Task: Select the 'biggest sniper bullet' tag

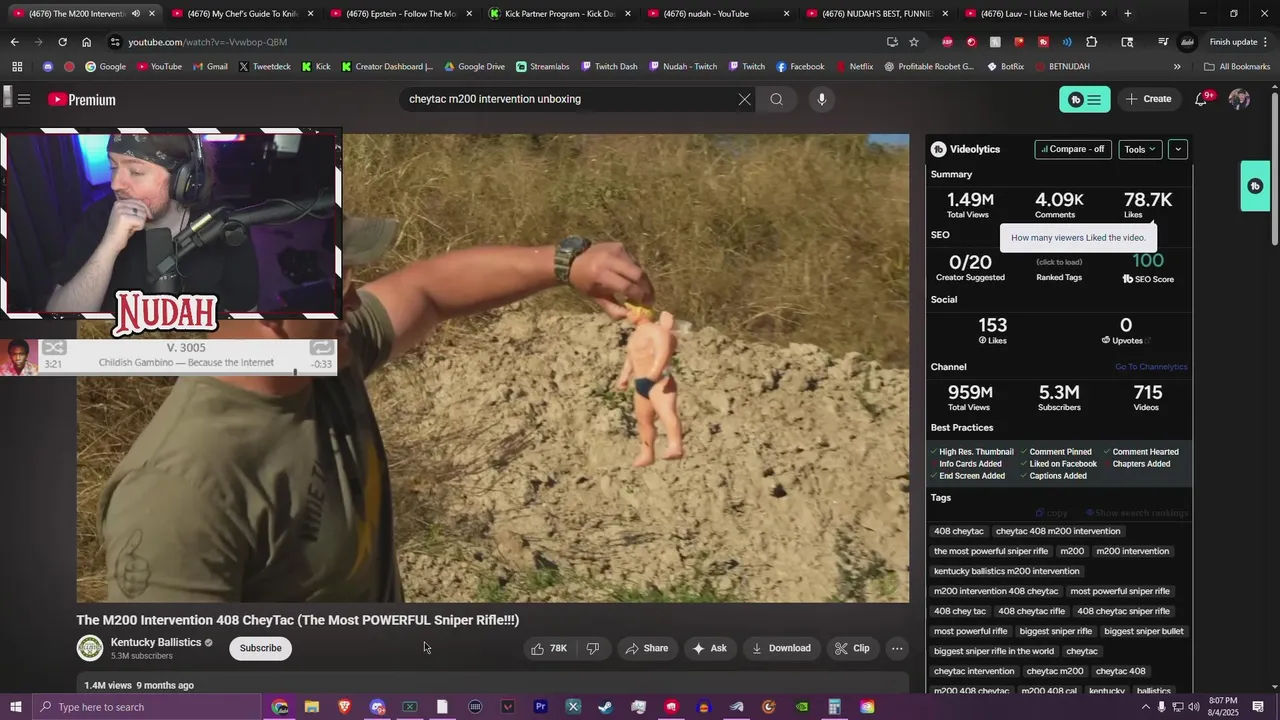Action: [x=1144, y=631]
